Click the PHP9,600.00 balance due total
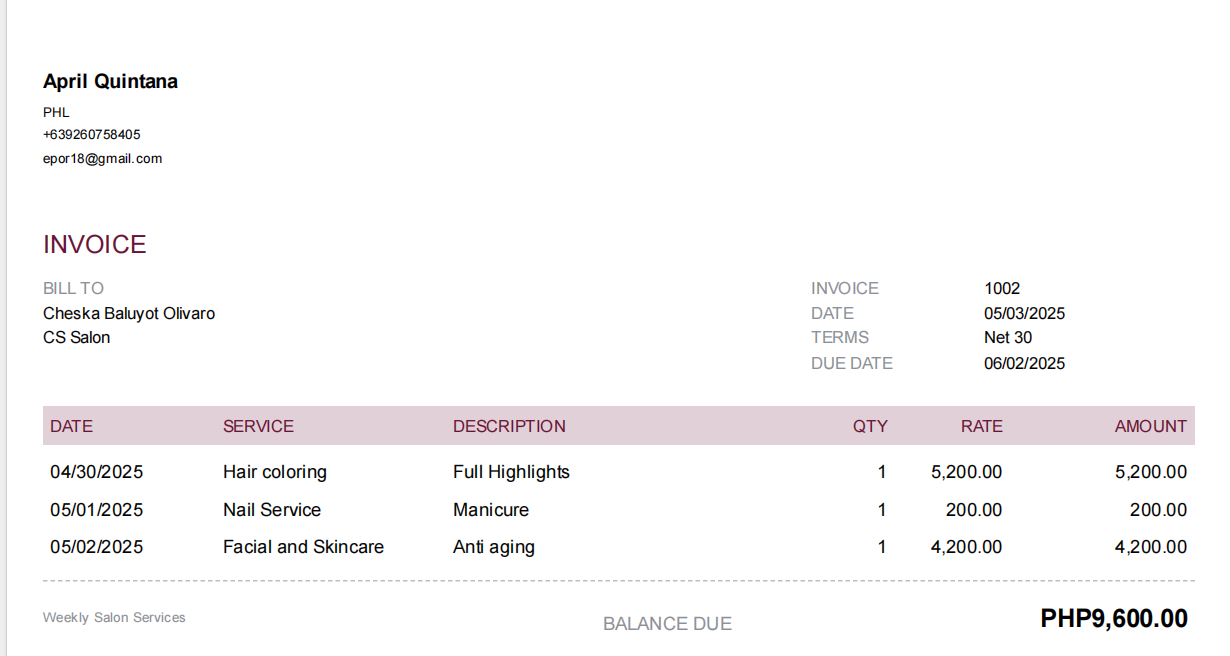 click(x=1114, y=619)
